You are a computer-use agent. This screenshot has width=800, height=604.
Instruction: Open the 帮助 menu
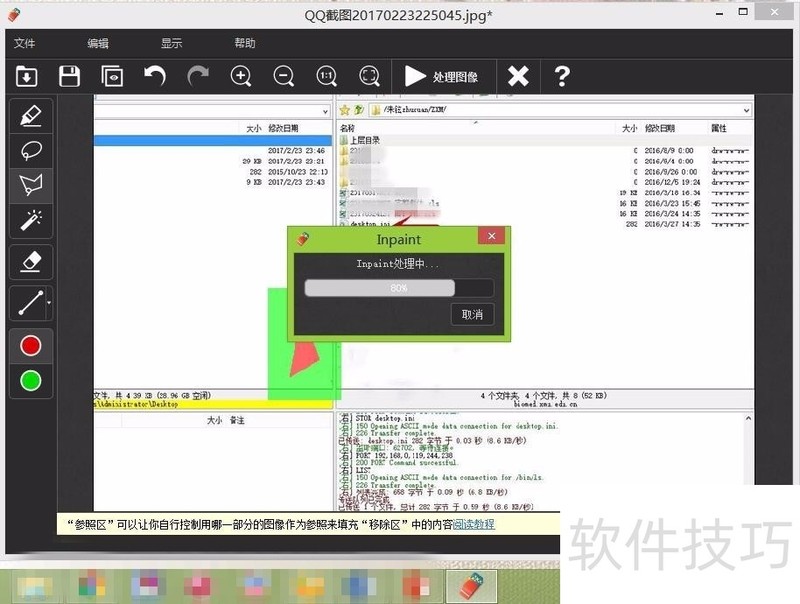(x=244, y=43)
